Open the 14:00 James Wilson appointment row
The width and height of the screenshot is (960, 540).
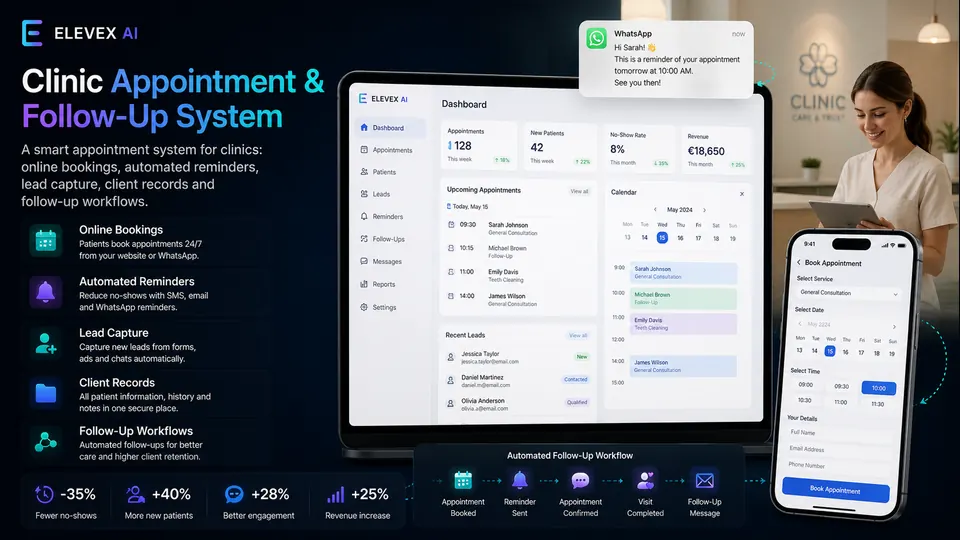[518, 299]
